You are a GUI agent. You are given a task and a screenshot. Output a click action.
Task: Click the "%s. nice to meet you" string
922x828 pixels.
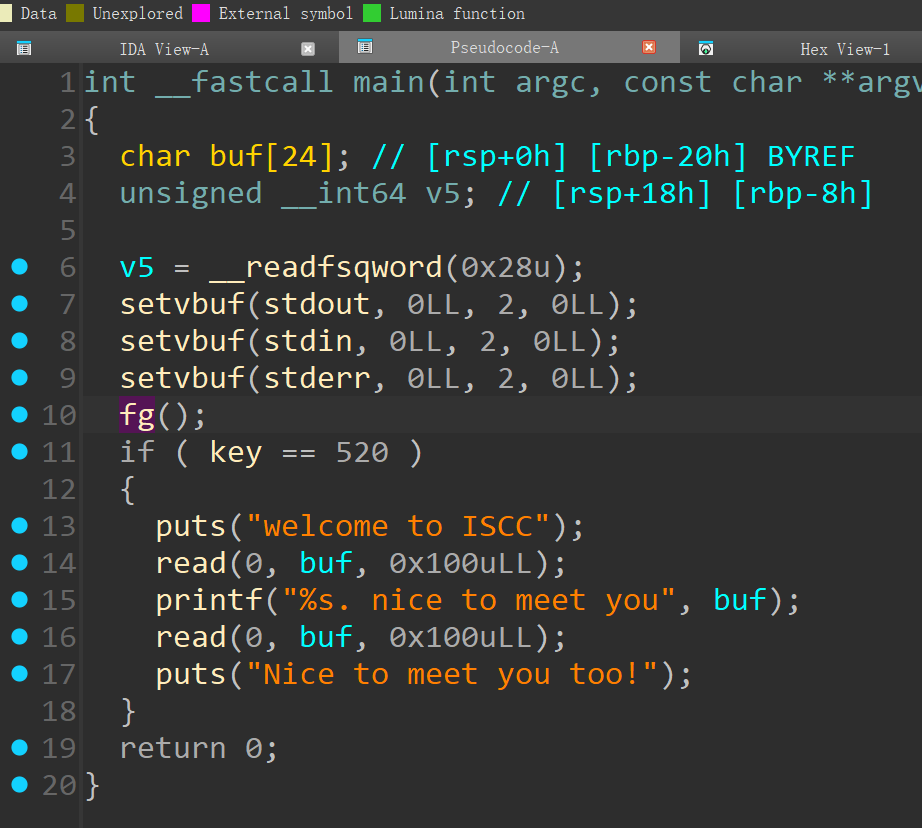click(479, 600)
